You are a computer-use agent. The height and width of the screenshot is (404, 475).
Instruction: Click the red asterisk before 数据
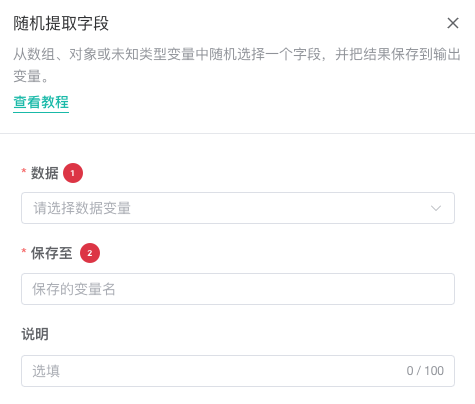tap(24, 171)
